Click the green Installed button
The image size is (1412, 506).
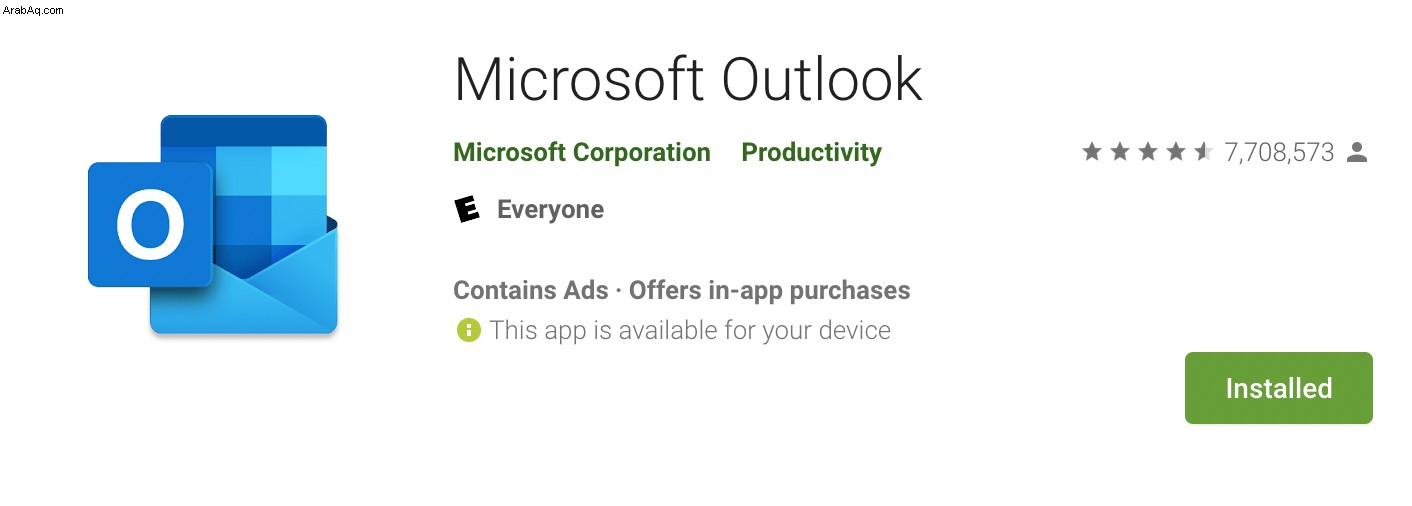1278,388
